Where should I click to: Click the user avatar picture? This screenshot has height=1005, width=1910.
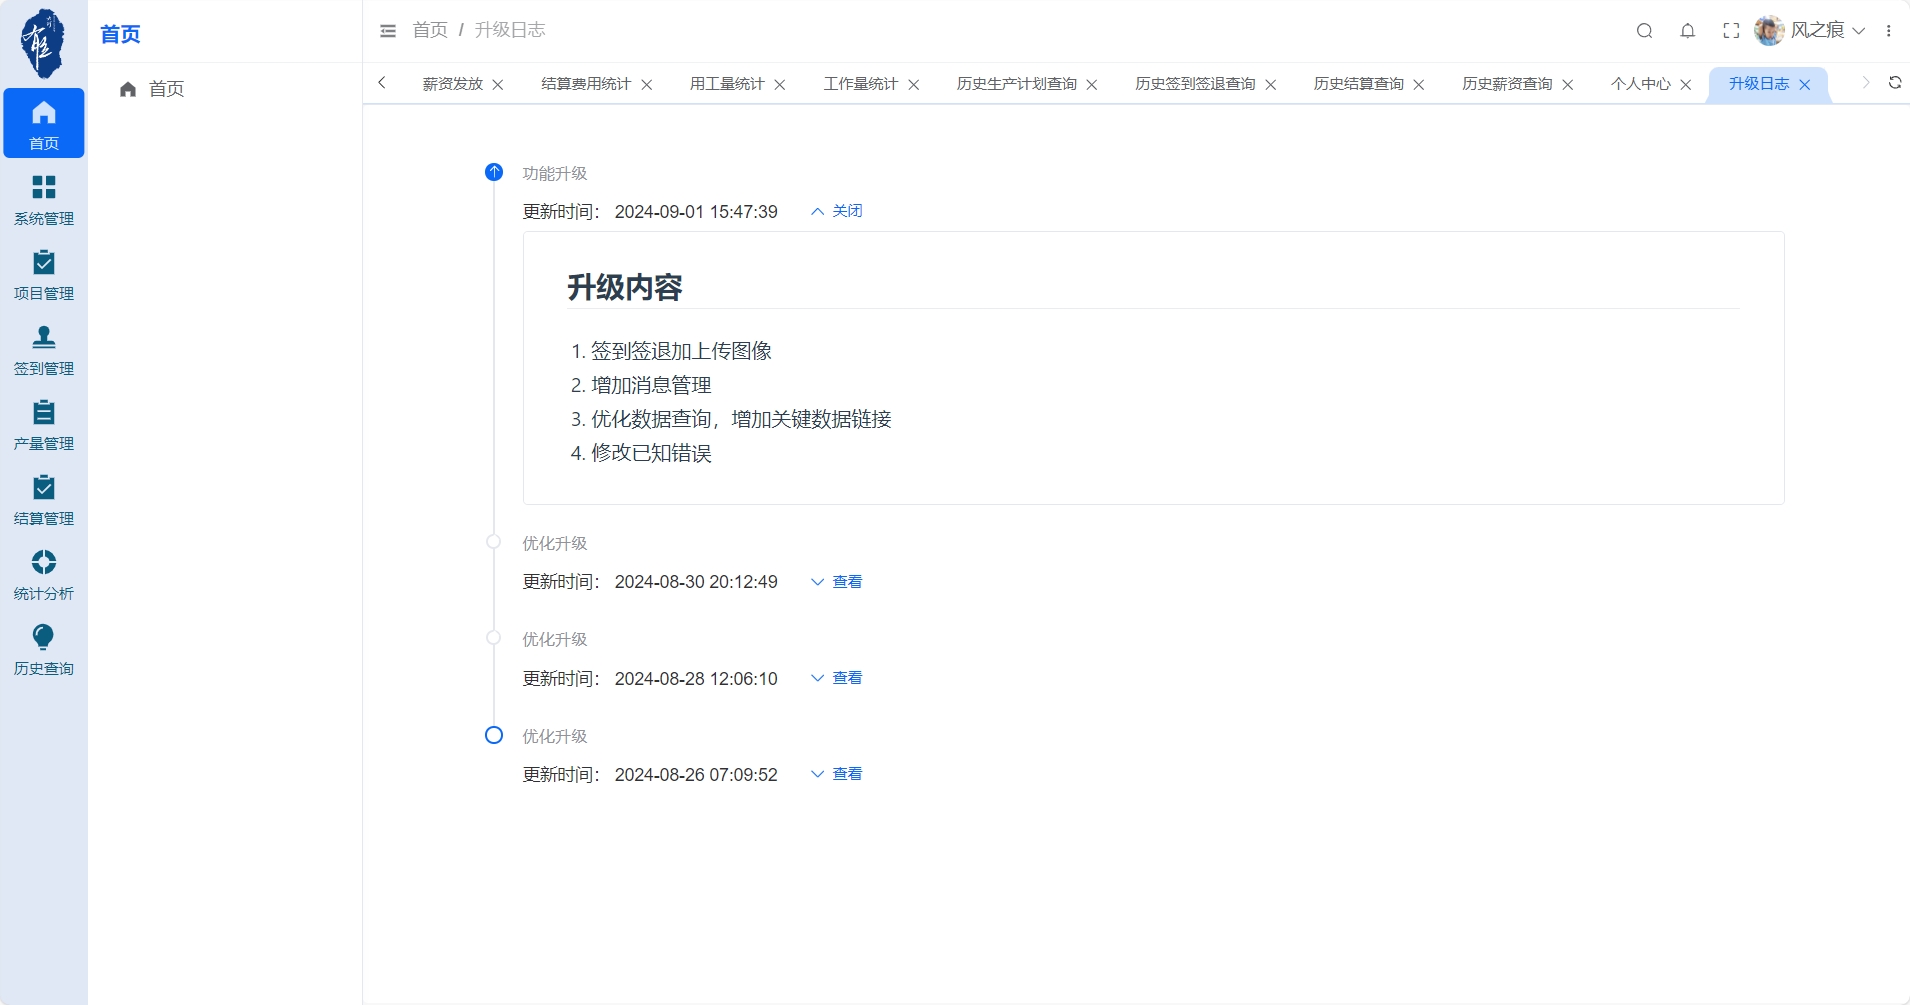point(1769,31)
